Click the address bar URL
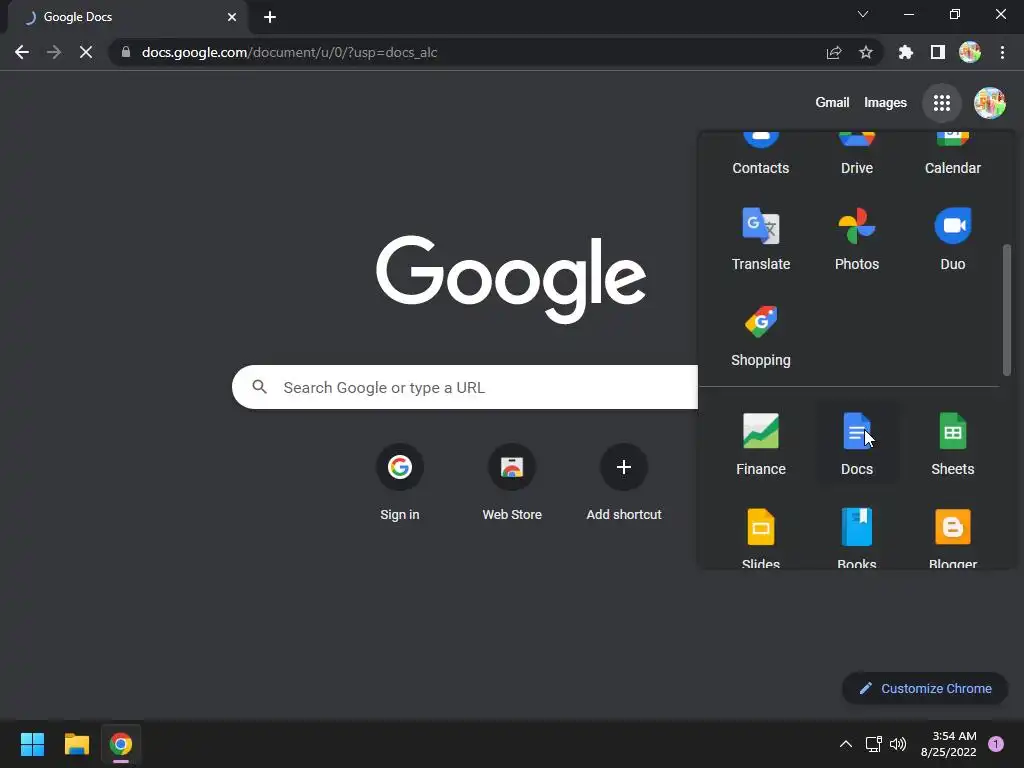The height and width of the screenshot is (768, 1024). pyautogui.click(x=289, y=52)
